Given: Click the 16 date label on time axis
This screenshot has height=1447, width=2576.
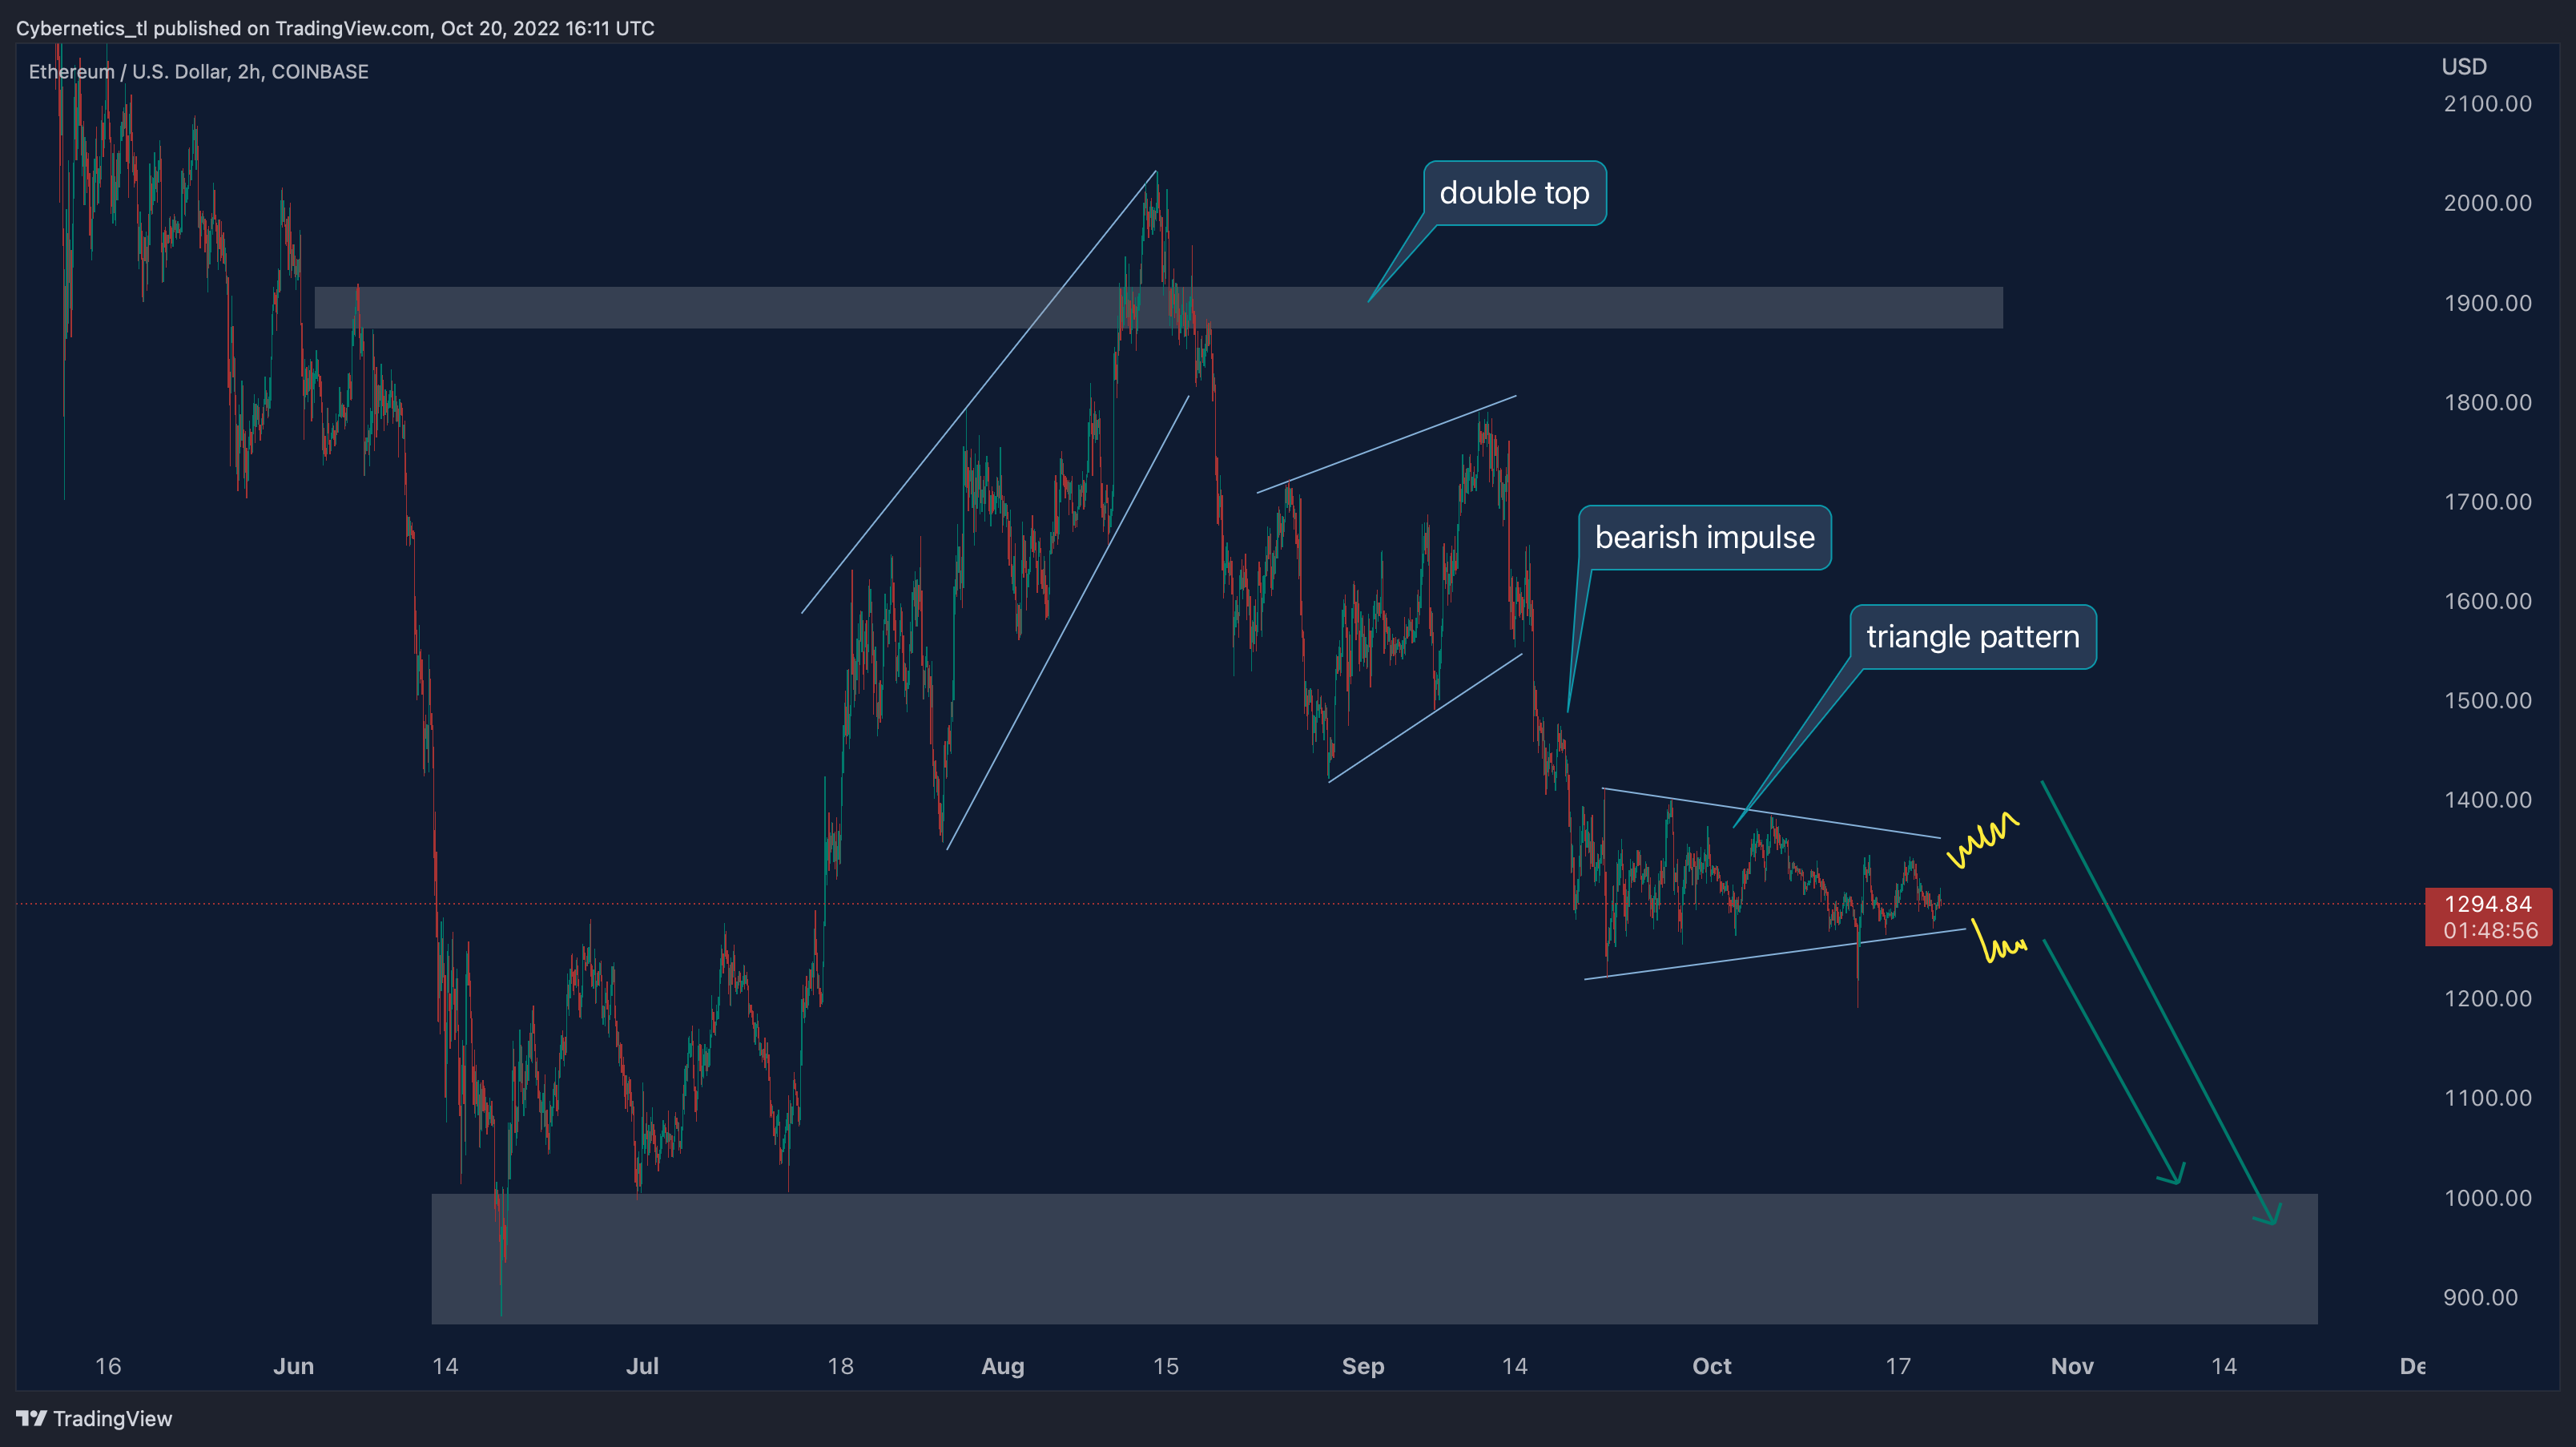Looking at the screenshot, I should pos(108,1366).
